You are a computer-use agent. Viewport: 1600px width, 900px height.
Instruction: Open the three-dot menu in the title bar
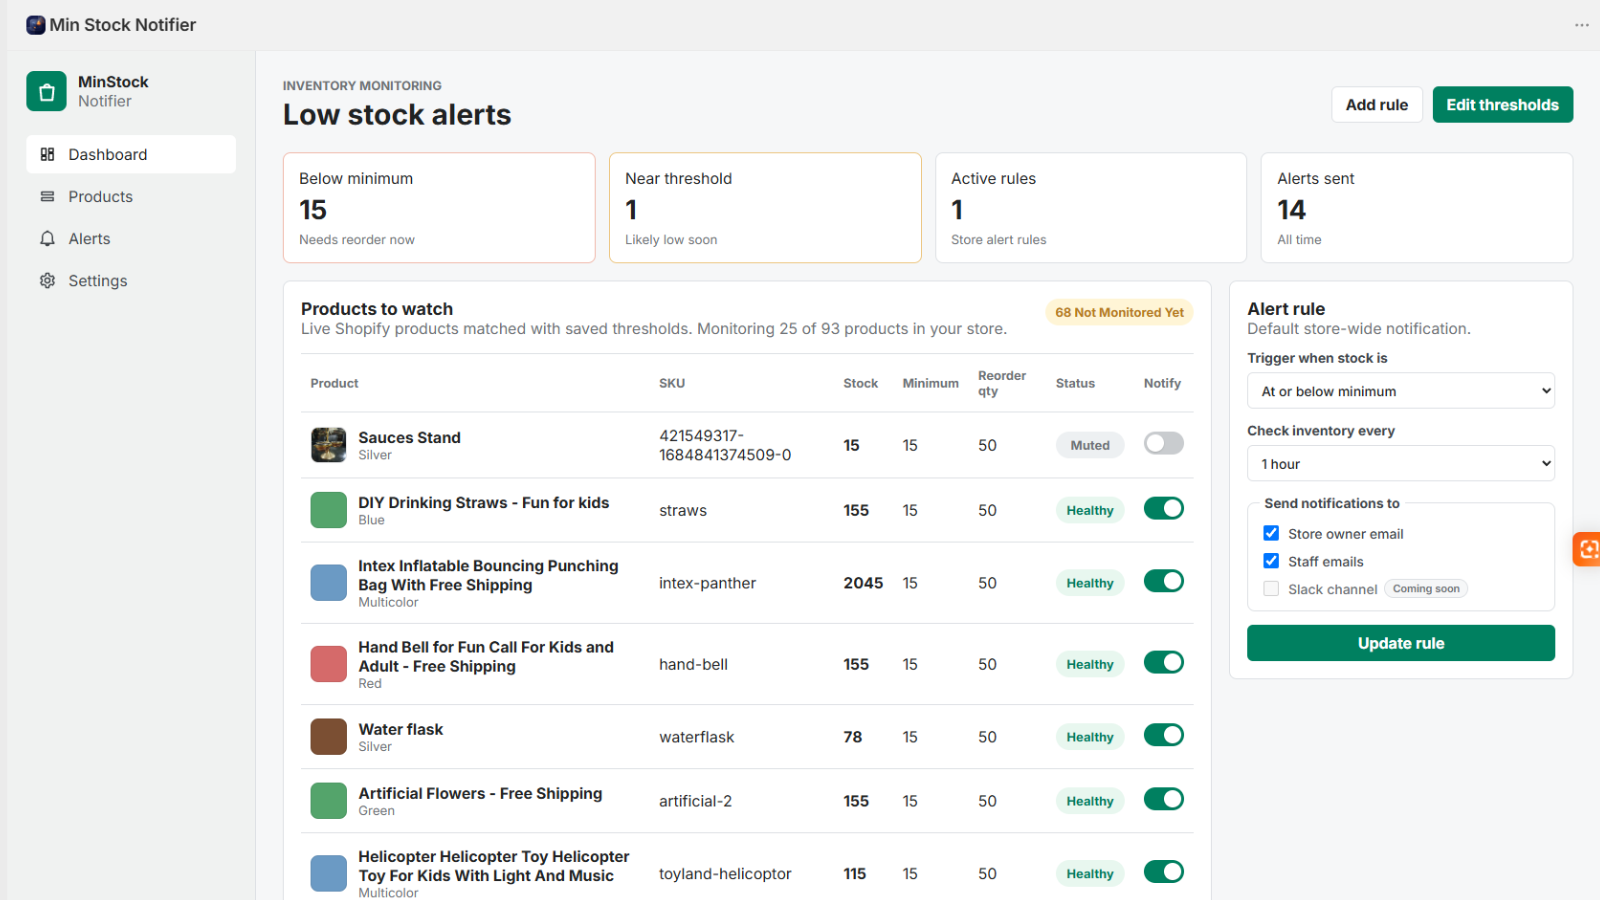point(1581,25)
